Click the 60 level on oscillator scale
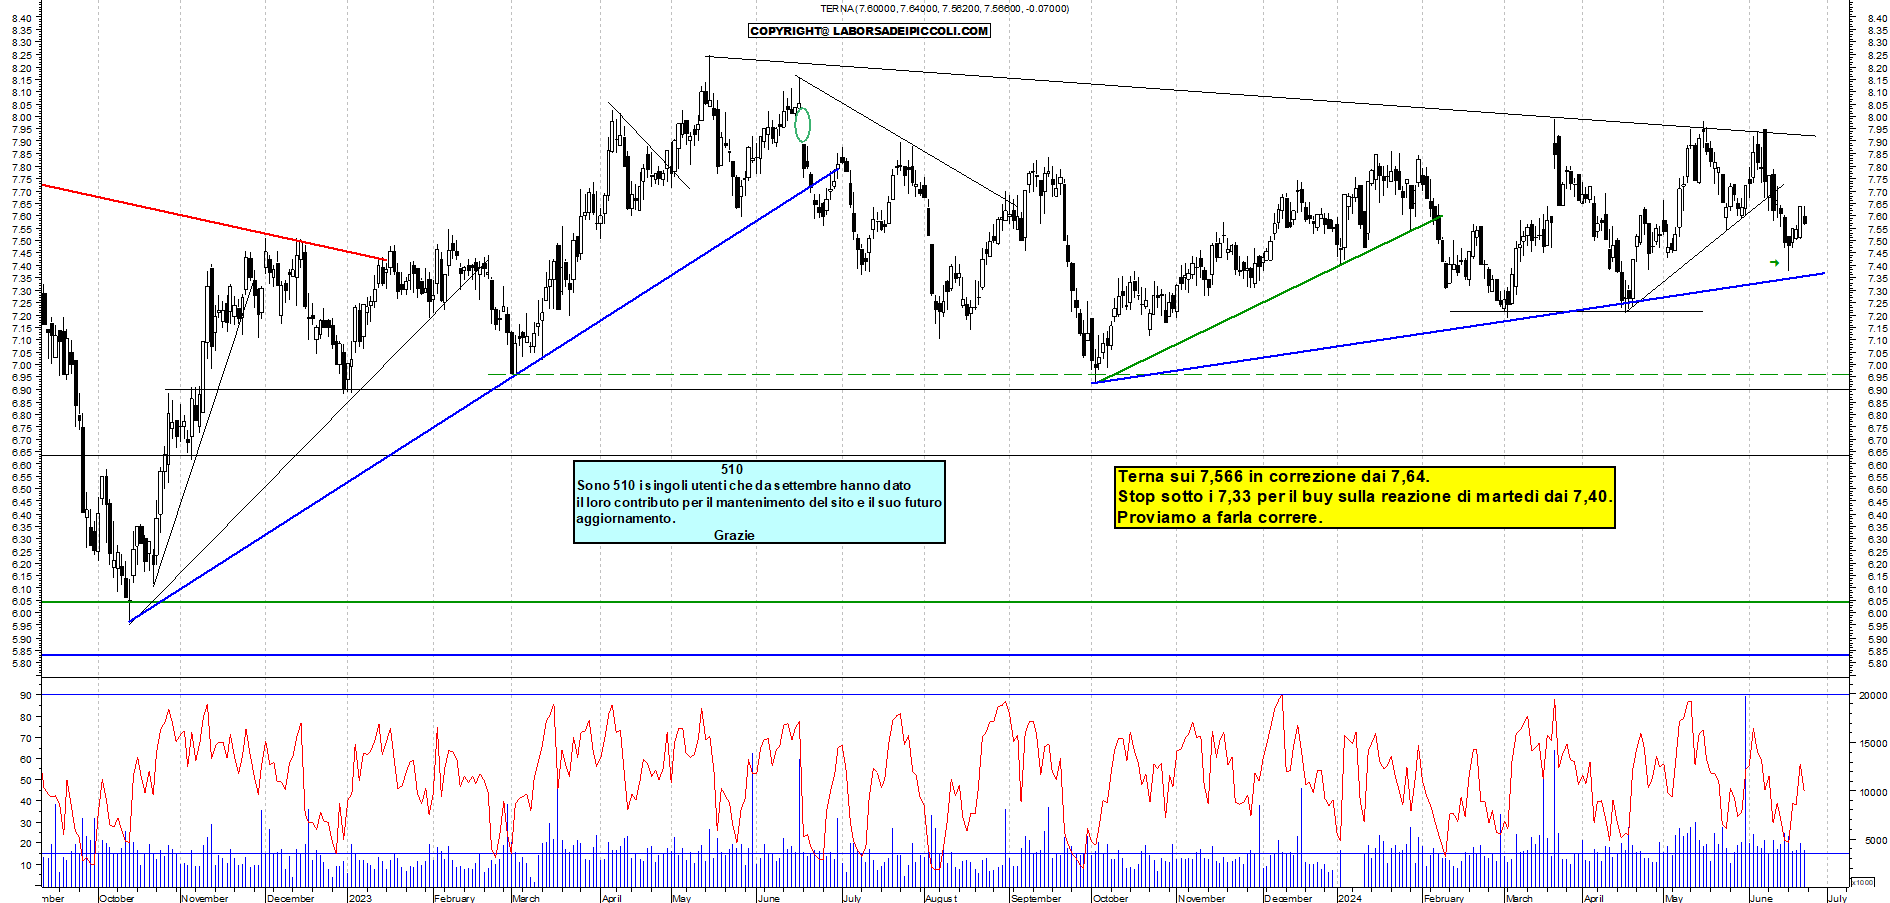This screenshot has width=1890, height=903. (x=25, y=759)
